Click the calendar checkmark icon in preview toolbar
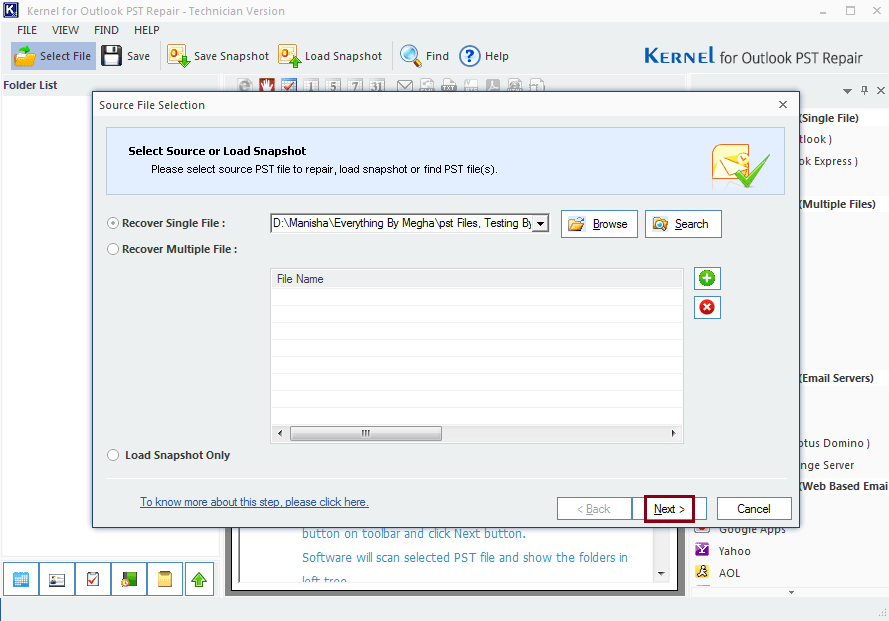 [289, 85]
